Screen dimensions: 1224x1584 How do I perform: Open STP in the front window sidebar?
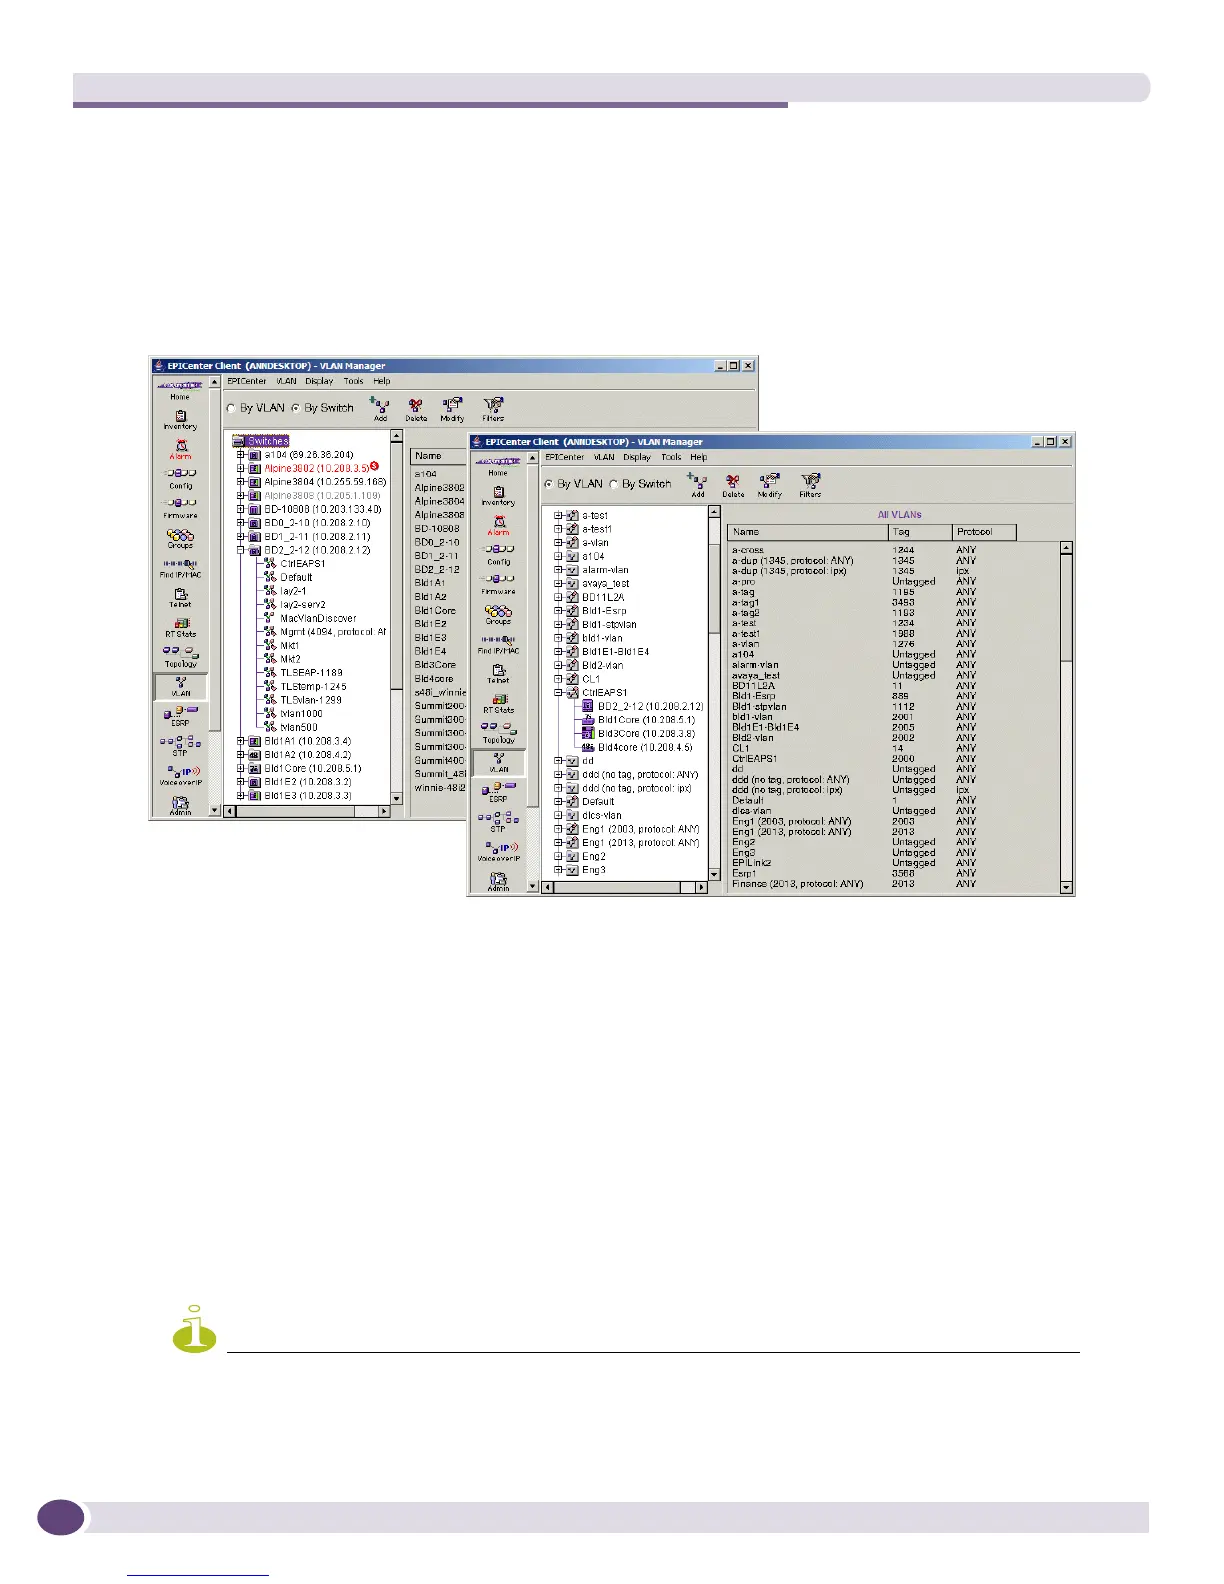(498, 821)
